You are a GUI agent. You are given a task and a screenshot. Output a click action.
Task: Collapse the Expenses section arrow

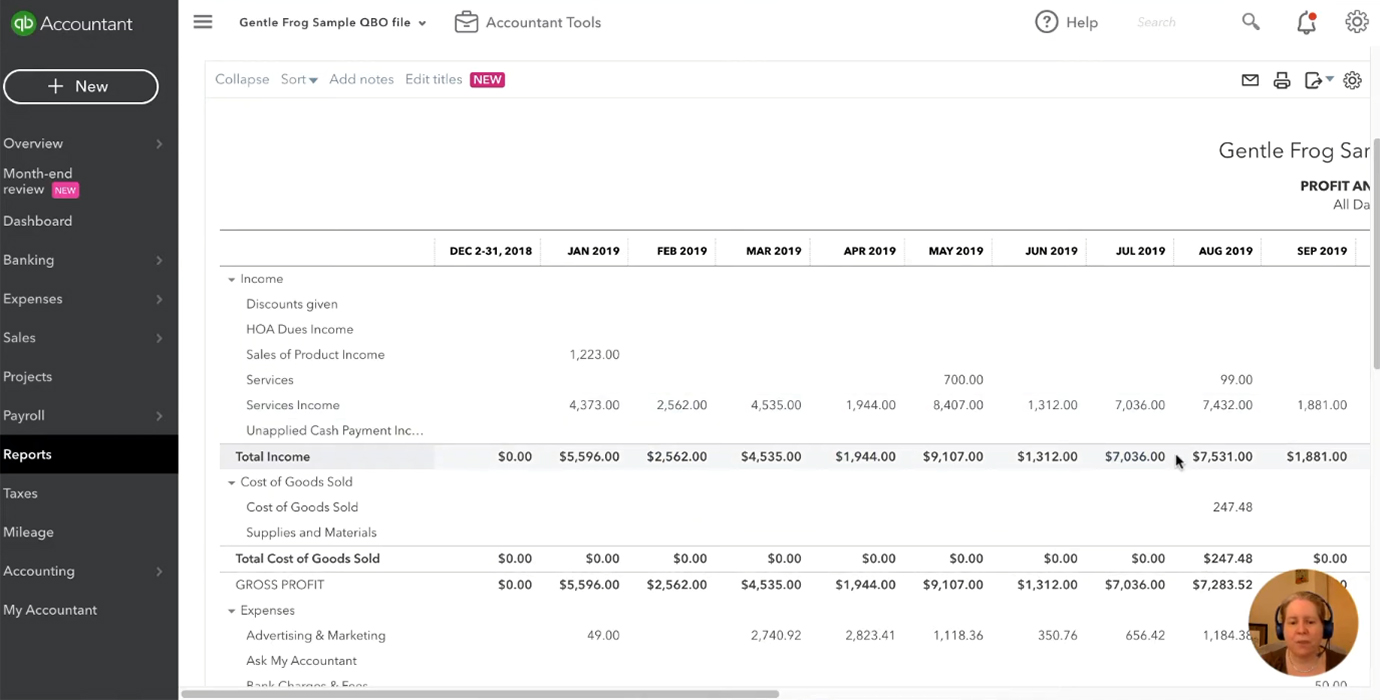[x=232, y=611]
